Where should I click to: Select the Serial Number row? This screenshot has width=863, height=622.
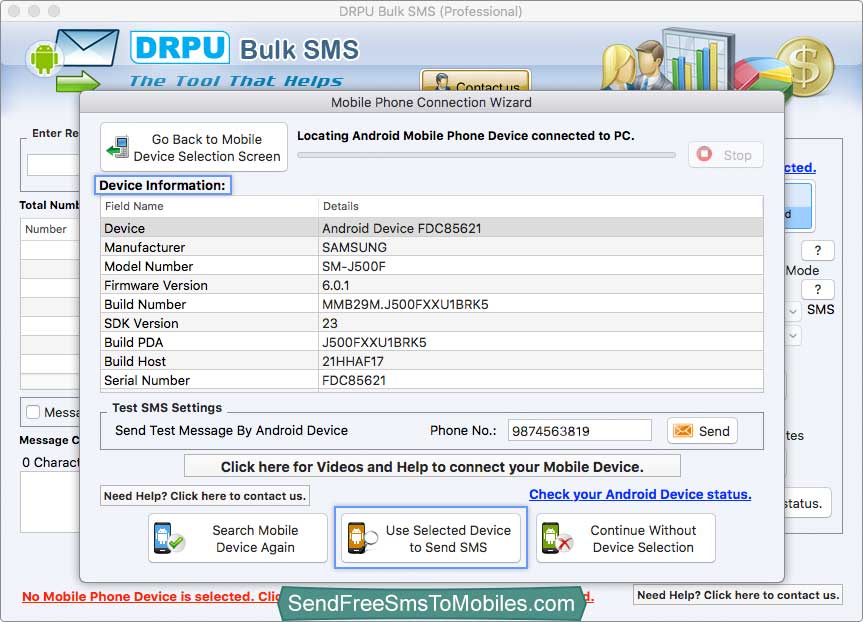[x=432, y=380]
